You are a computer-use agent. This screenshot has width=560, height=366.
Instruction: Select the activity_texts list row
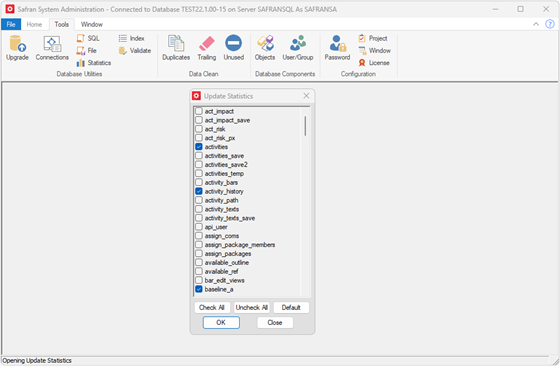click(x=248, y=209)
